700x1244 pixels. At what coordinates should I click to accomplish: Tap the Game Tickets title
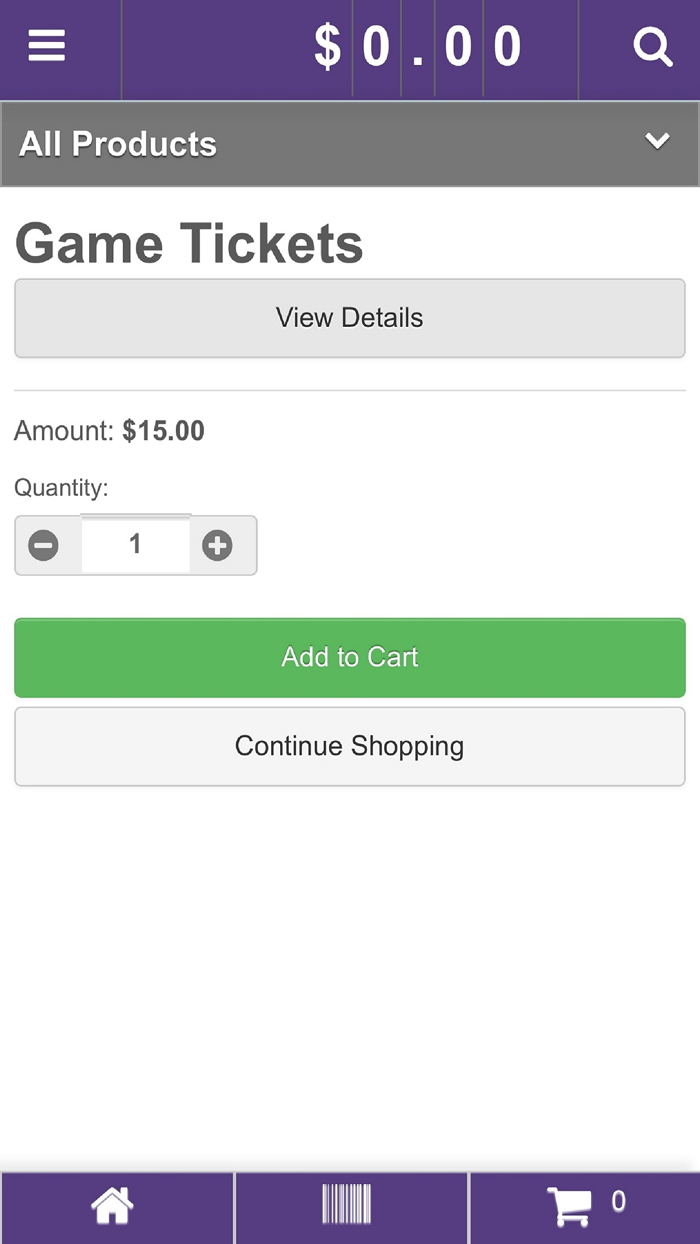188,242
